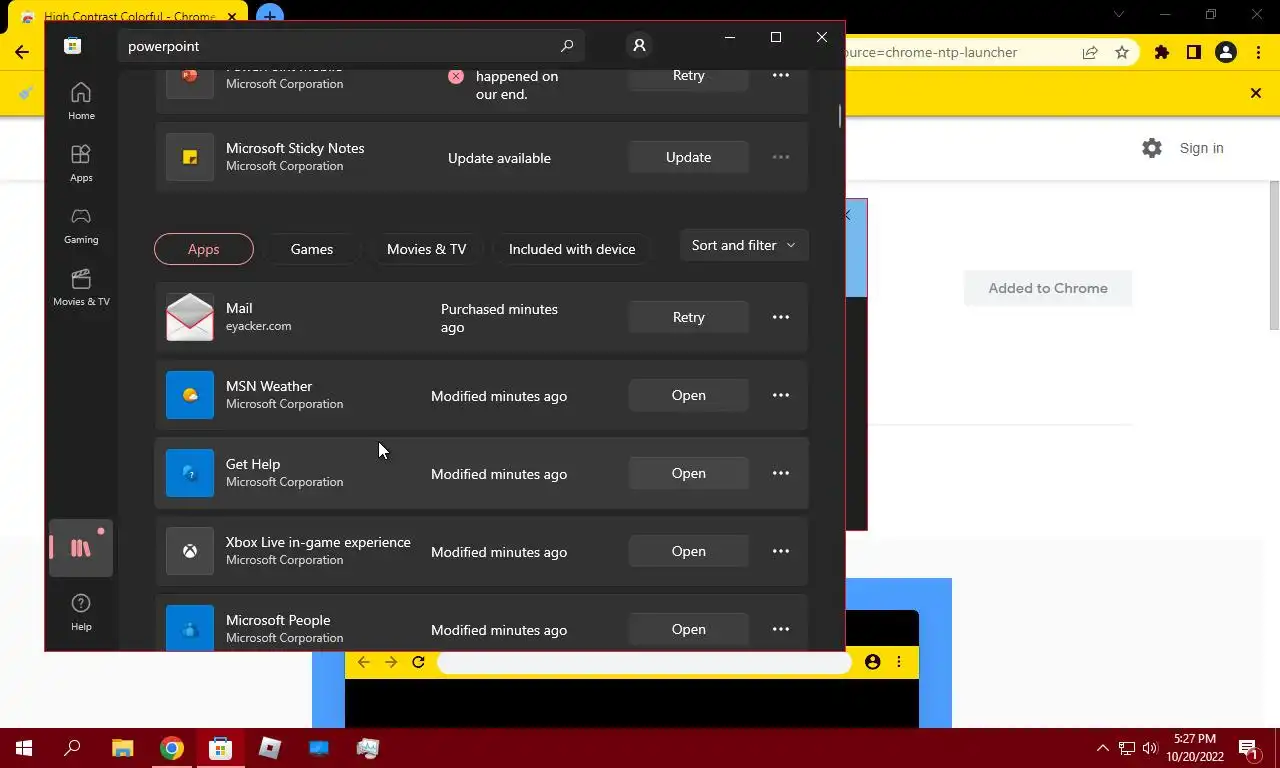Open Windows Start menu
The image size is (1280, 768).
coord(24,747)
